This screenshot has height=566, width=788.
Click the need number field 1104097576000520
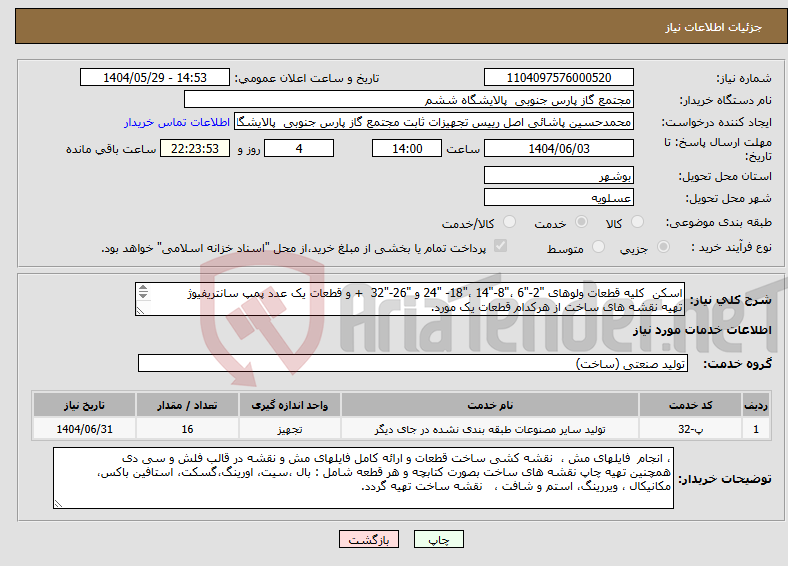[558, 77]
